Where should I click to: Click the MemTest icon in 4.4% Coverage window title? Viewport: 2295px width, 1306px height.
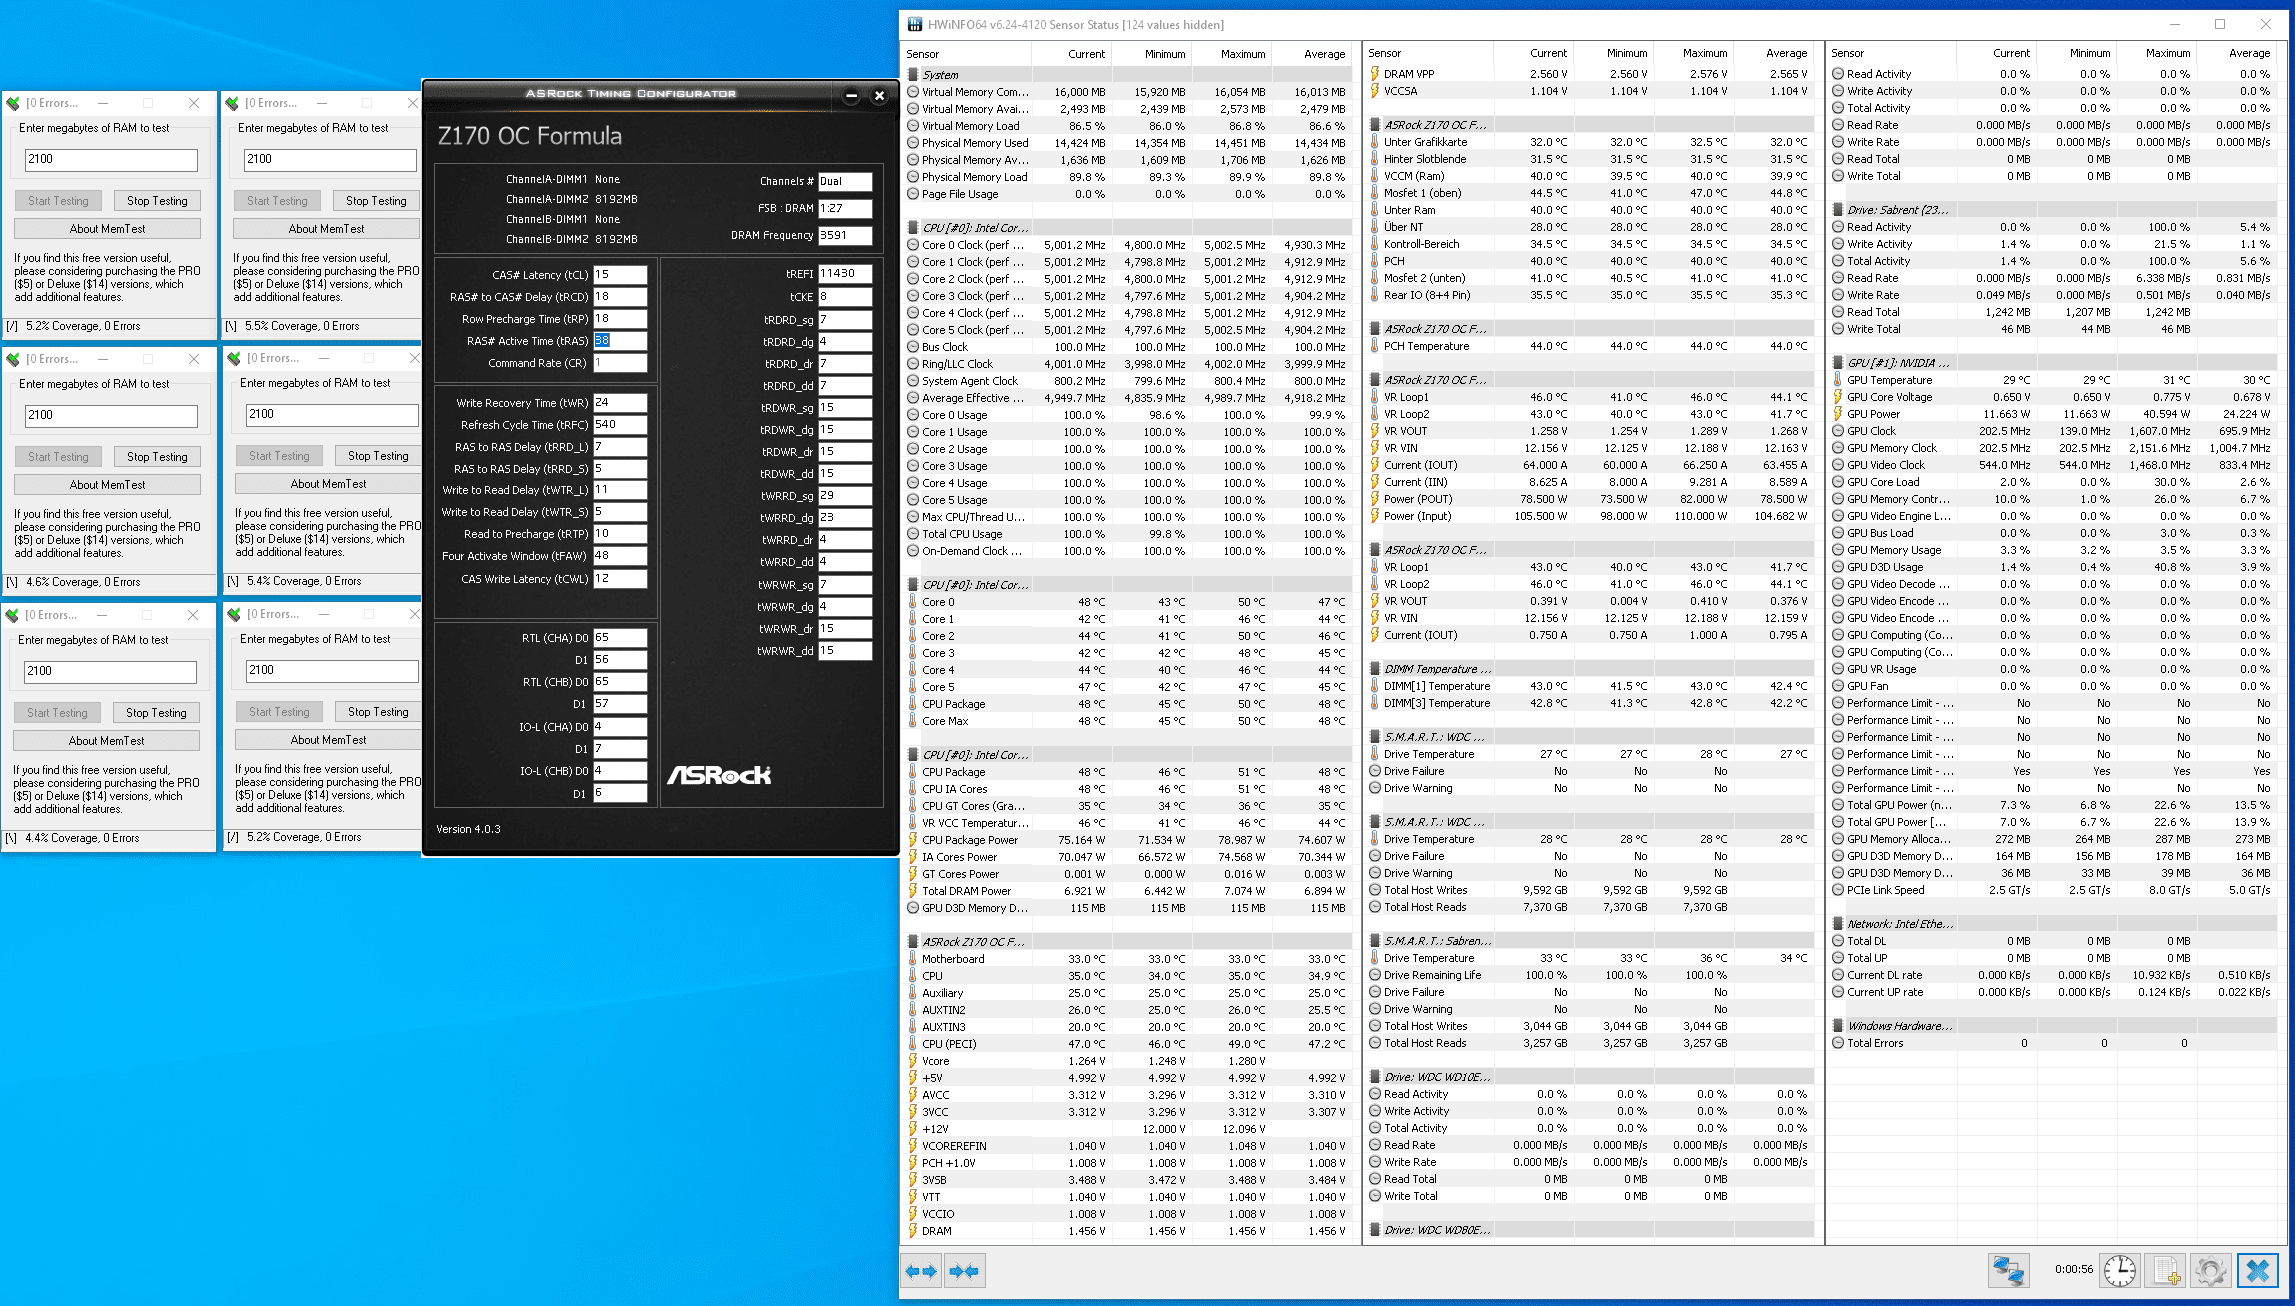[x=13, y=615]
